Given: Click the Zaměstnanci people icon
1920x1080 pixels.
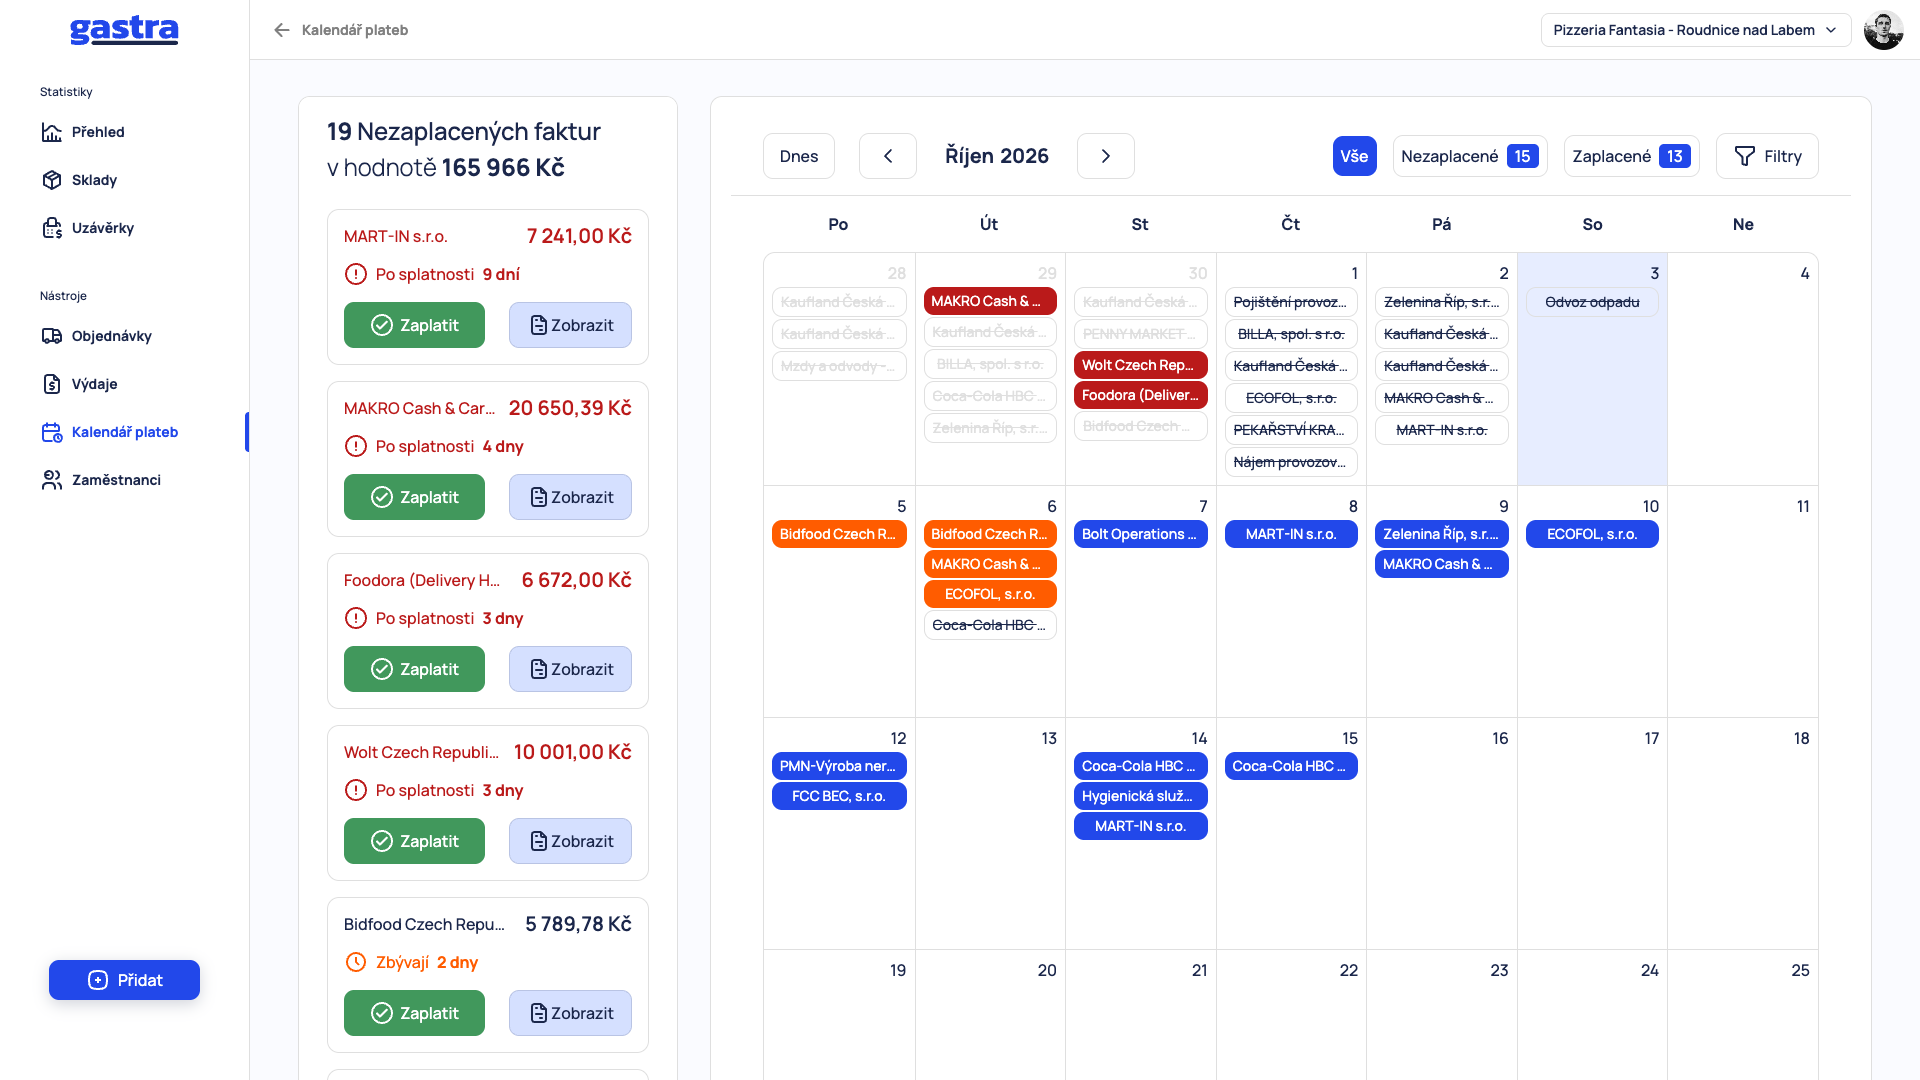Looking at the screenshot, I should tap(52, 480).
